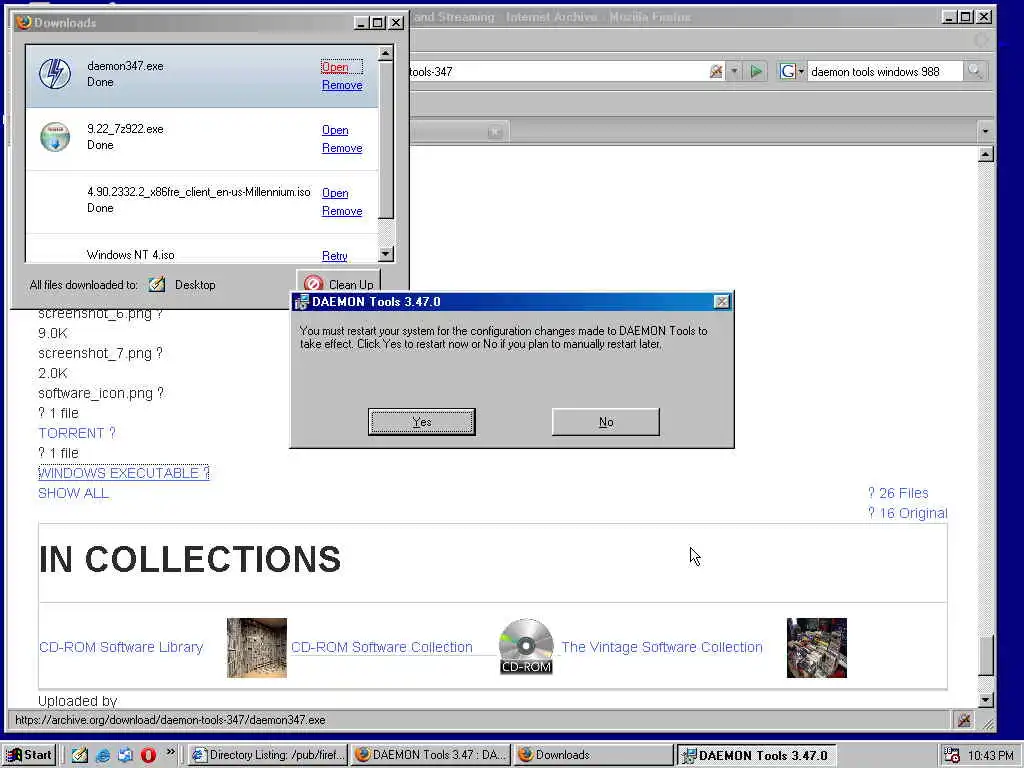The width and height of the screenshot is (1024, 768).
Task: Click the status bar security icon
Action: (x=963, y=720)
